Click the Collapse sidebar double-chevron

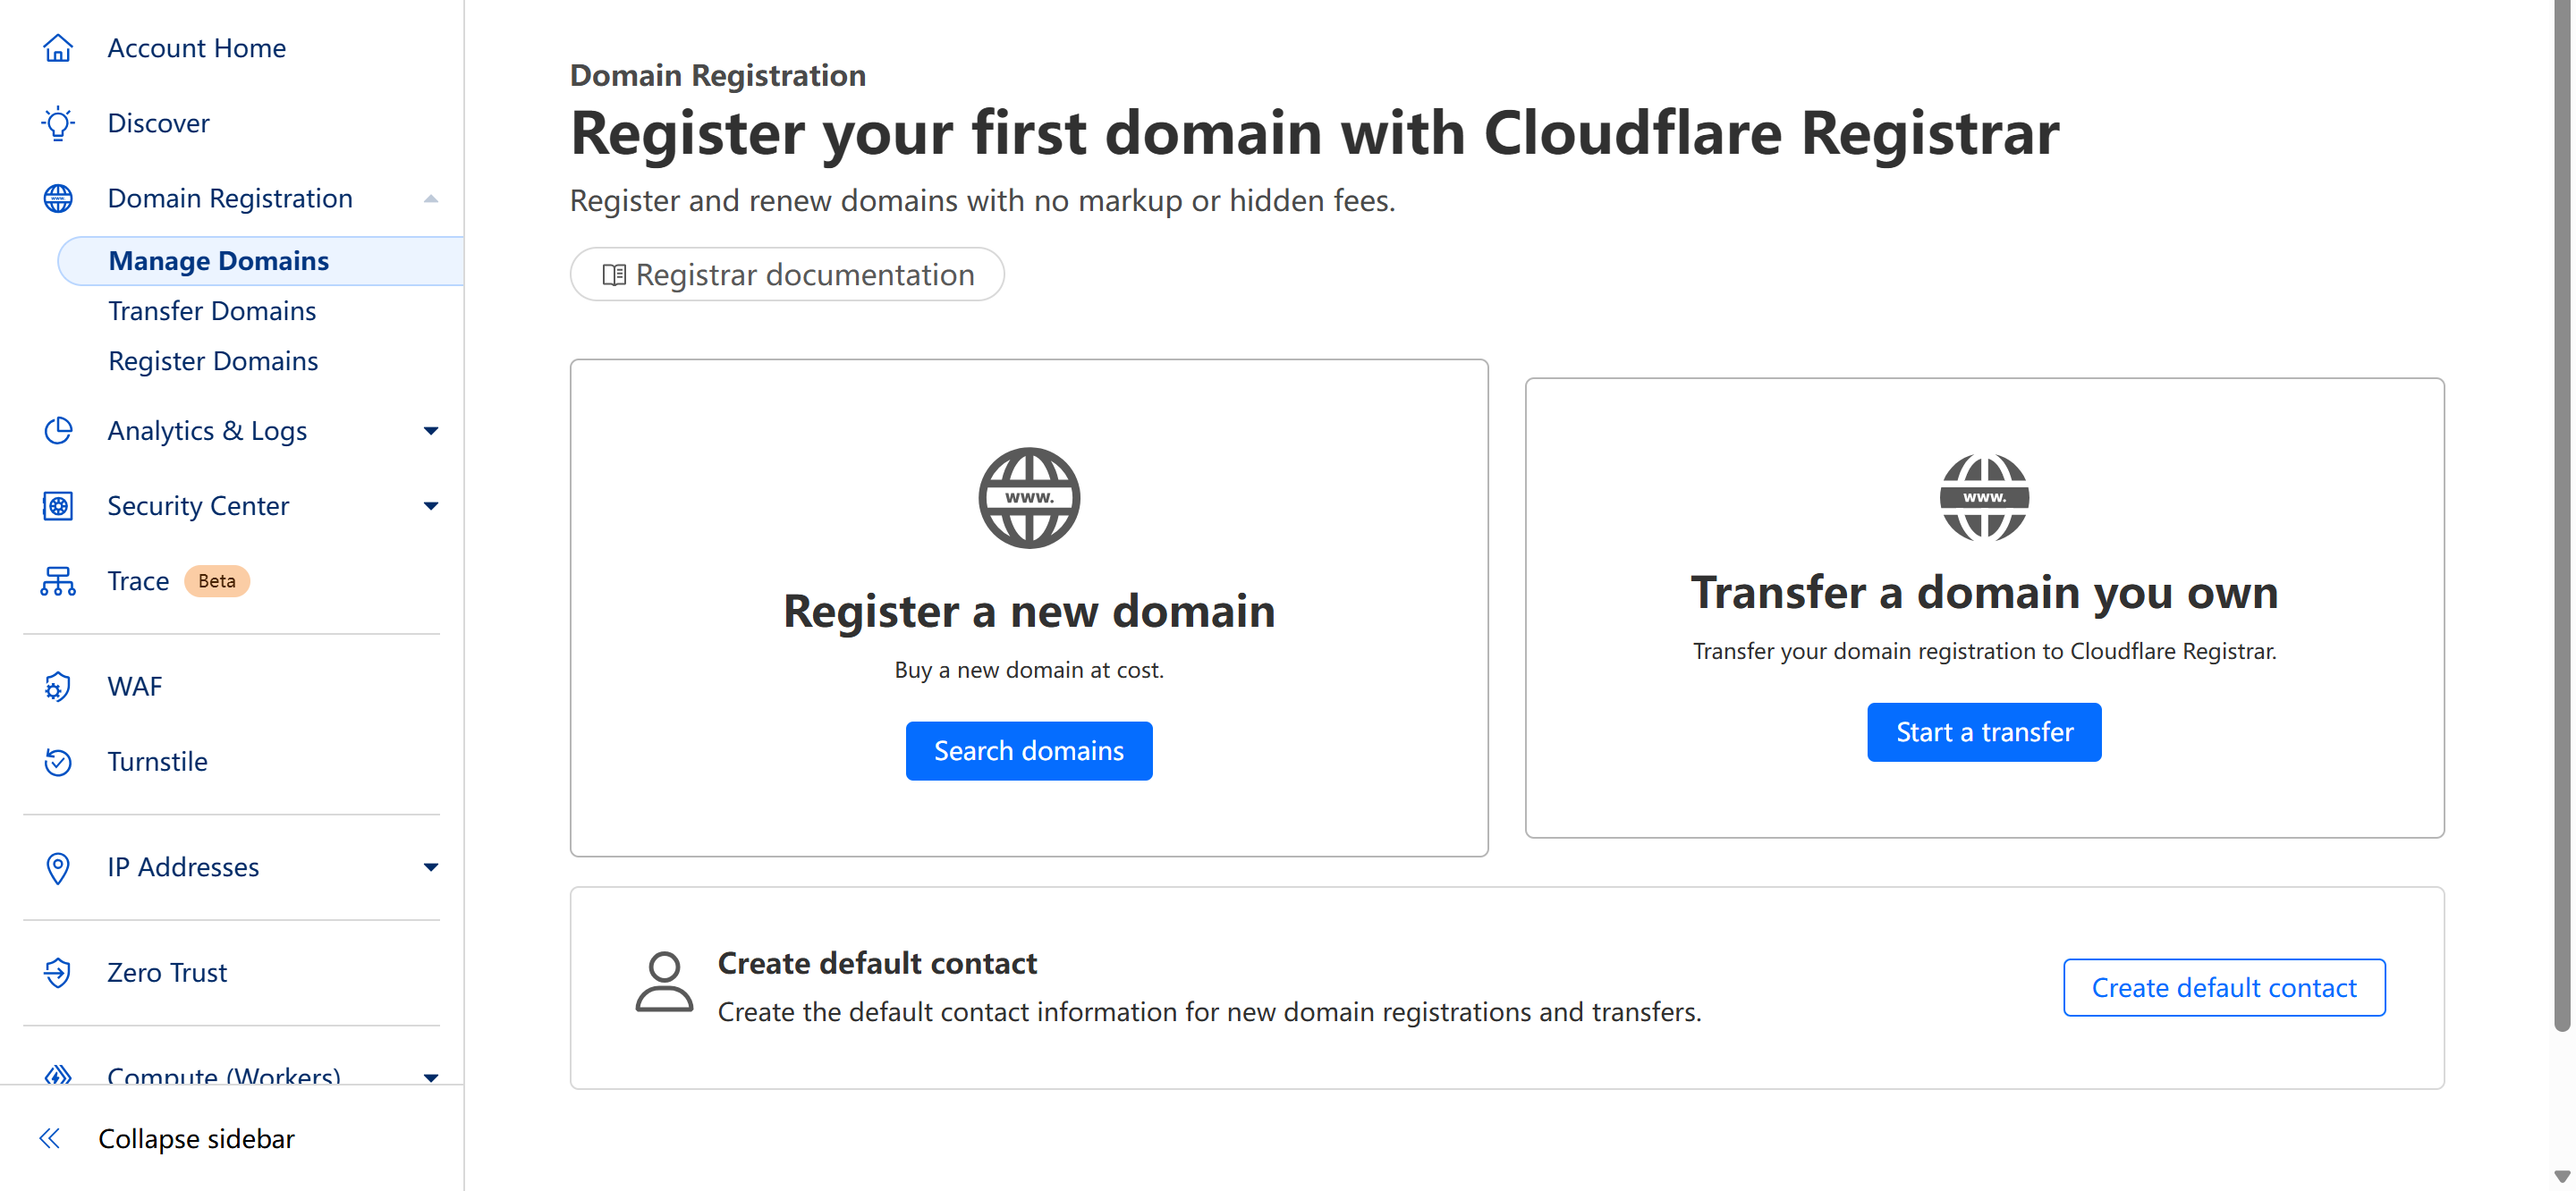tap(50, 1138)
